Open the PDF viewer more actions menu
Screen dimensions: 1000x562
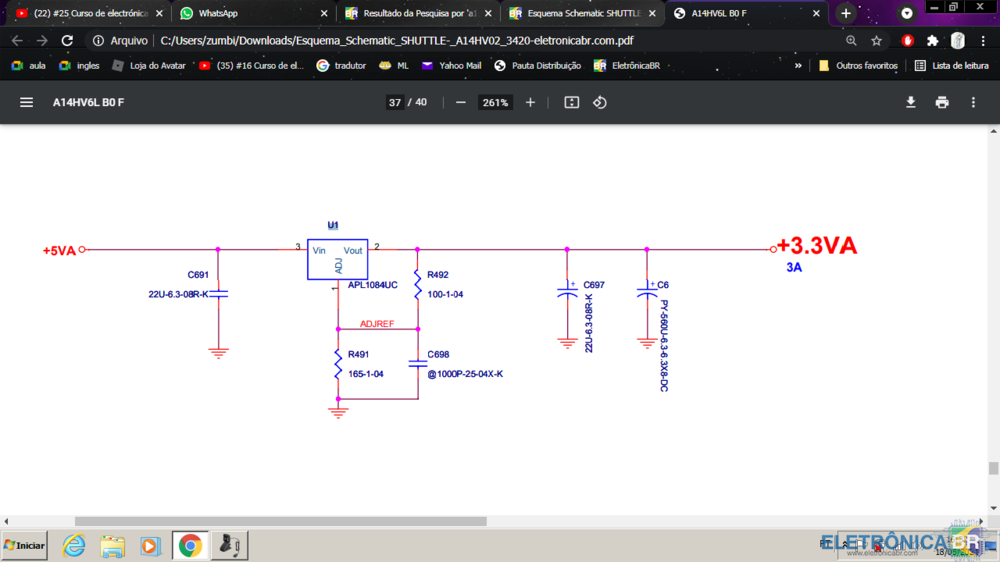tap(973, 103)
